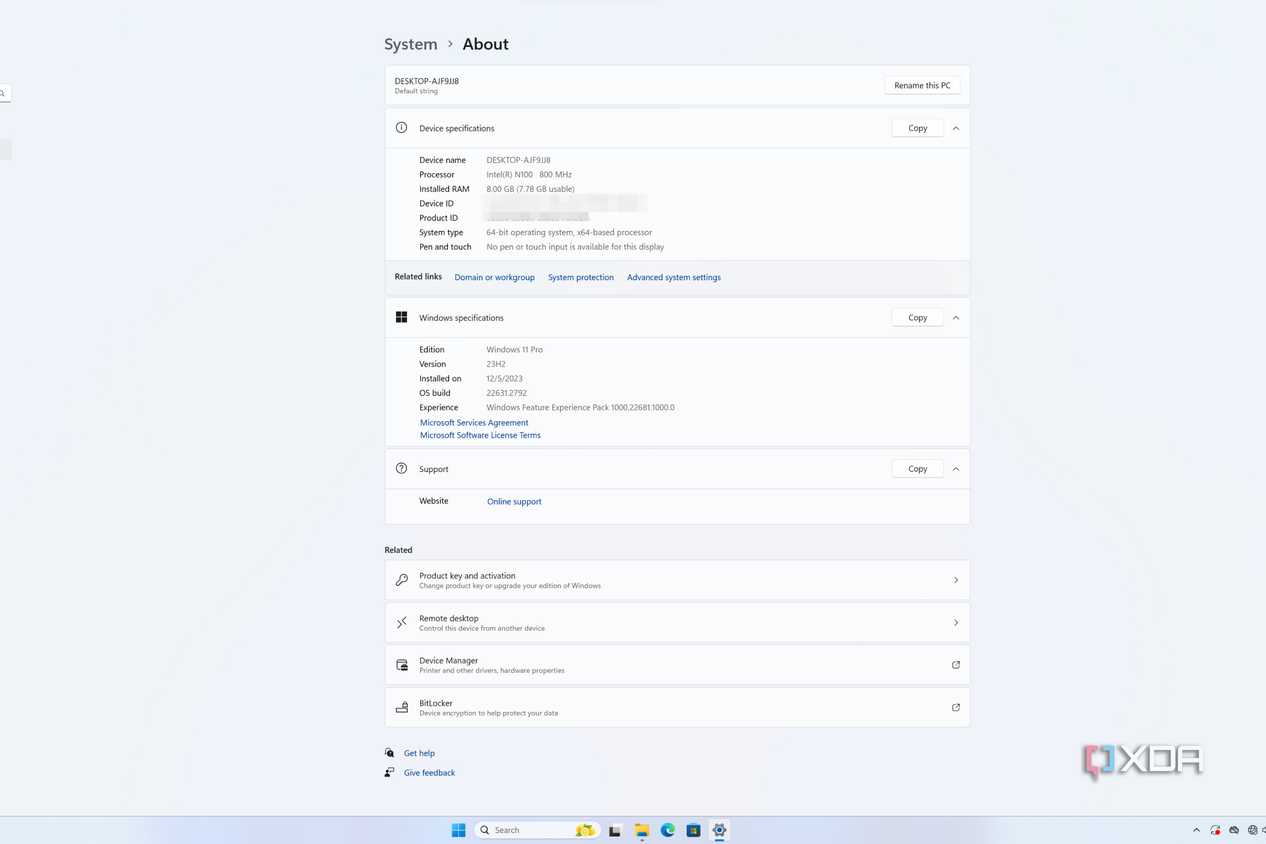Viewport: 1266px width, 844px height.
Task: Collapse the Support section
Action: coord(955,468)
